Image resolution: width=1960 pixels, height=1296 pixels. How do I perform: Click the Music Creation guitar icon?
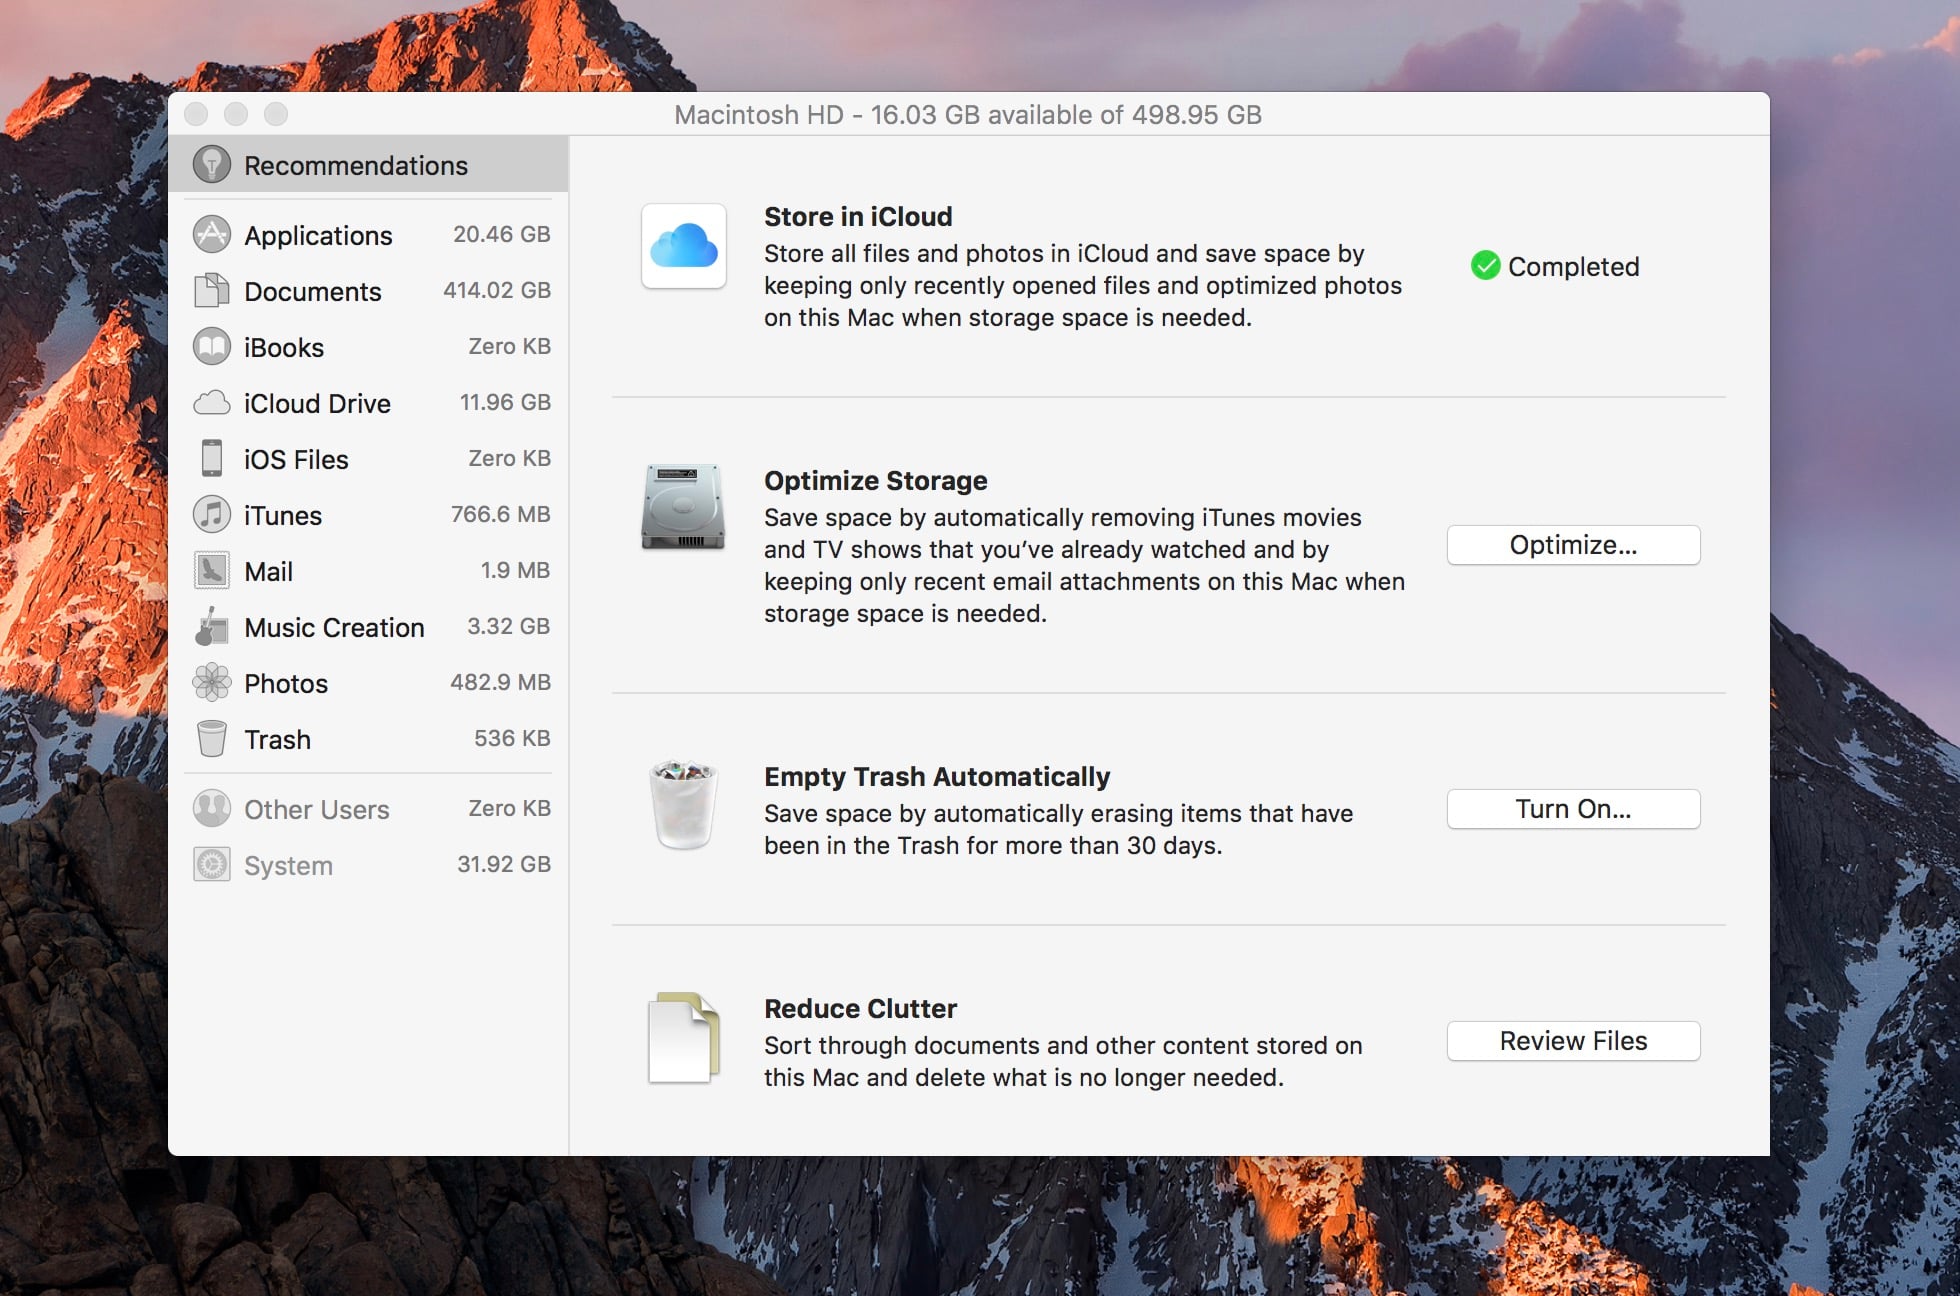coord(211,627)
